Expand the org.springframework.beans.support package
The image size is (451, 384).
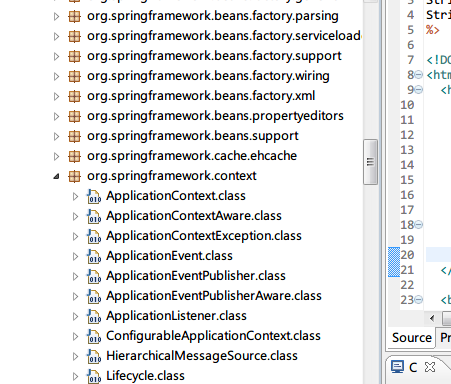pyautogui.click(x=56, y=136)
